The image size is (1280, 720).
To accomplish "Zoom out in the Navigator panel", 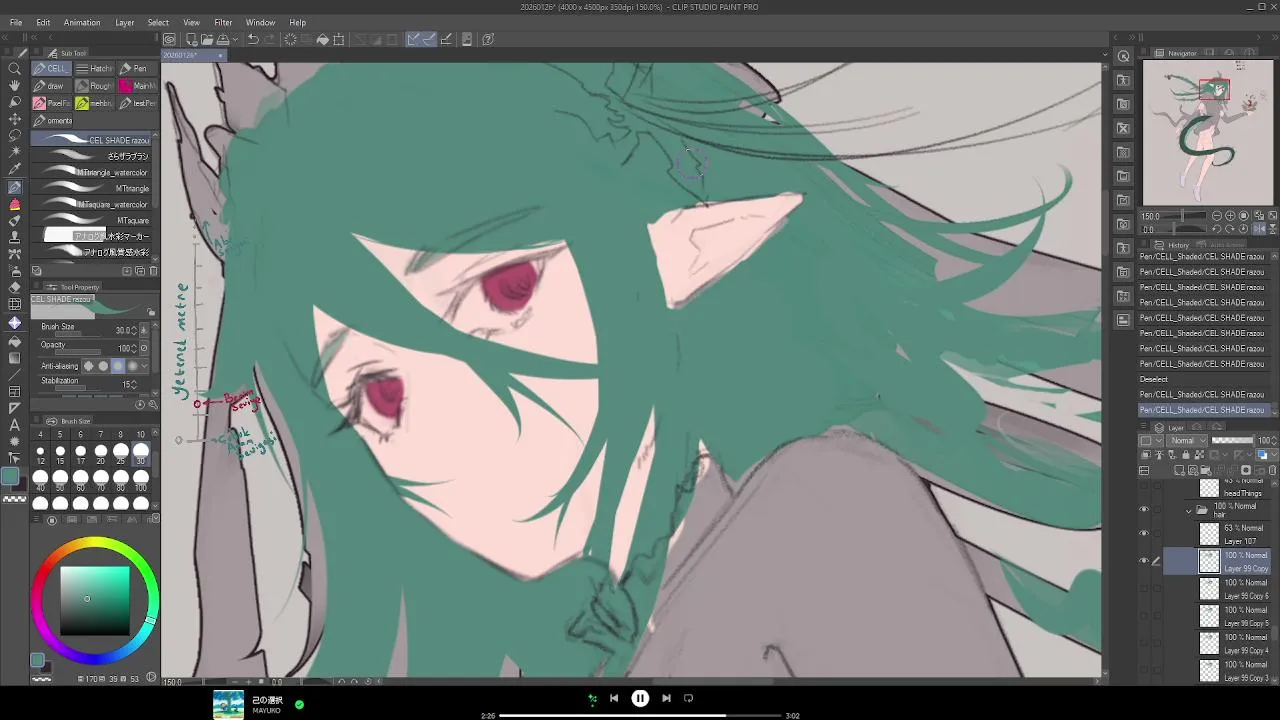I will tap(1216, 216).
